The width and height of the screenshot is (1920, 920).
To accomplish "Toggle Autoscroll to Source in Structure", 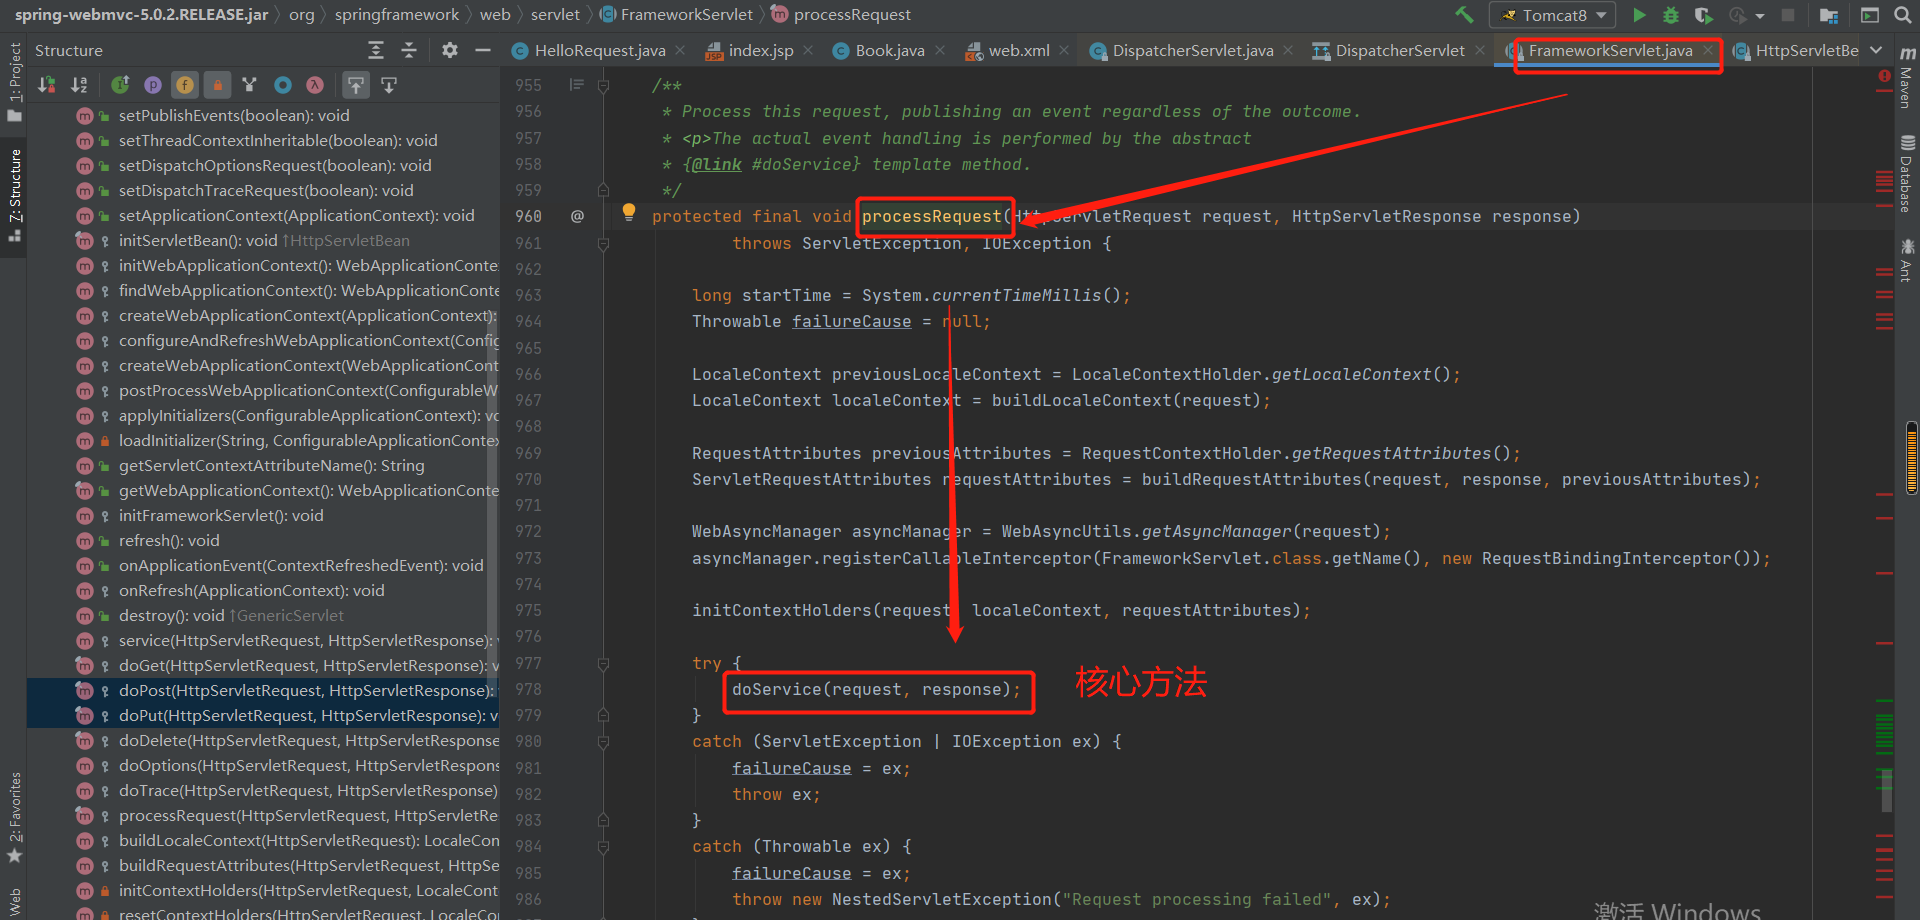I will tap(355, 85).
